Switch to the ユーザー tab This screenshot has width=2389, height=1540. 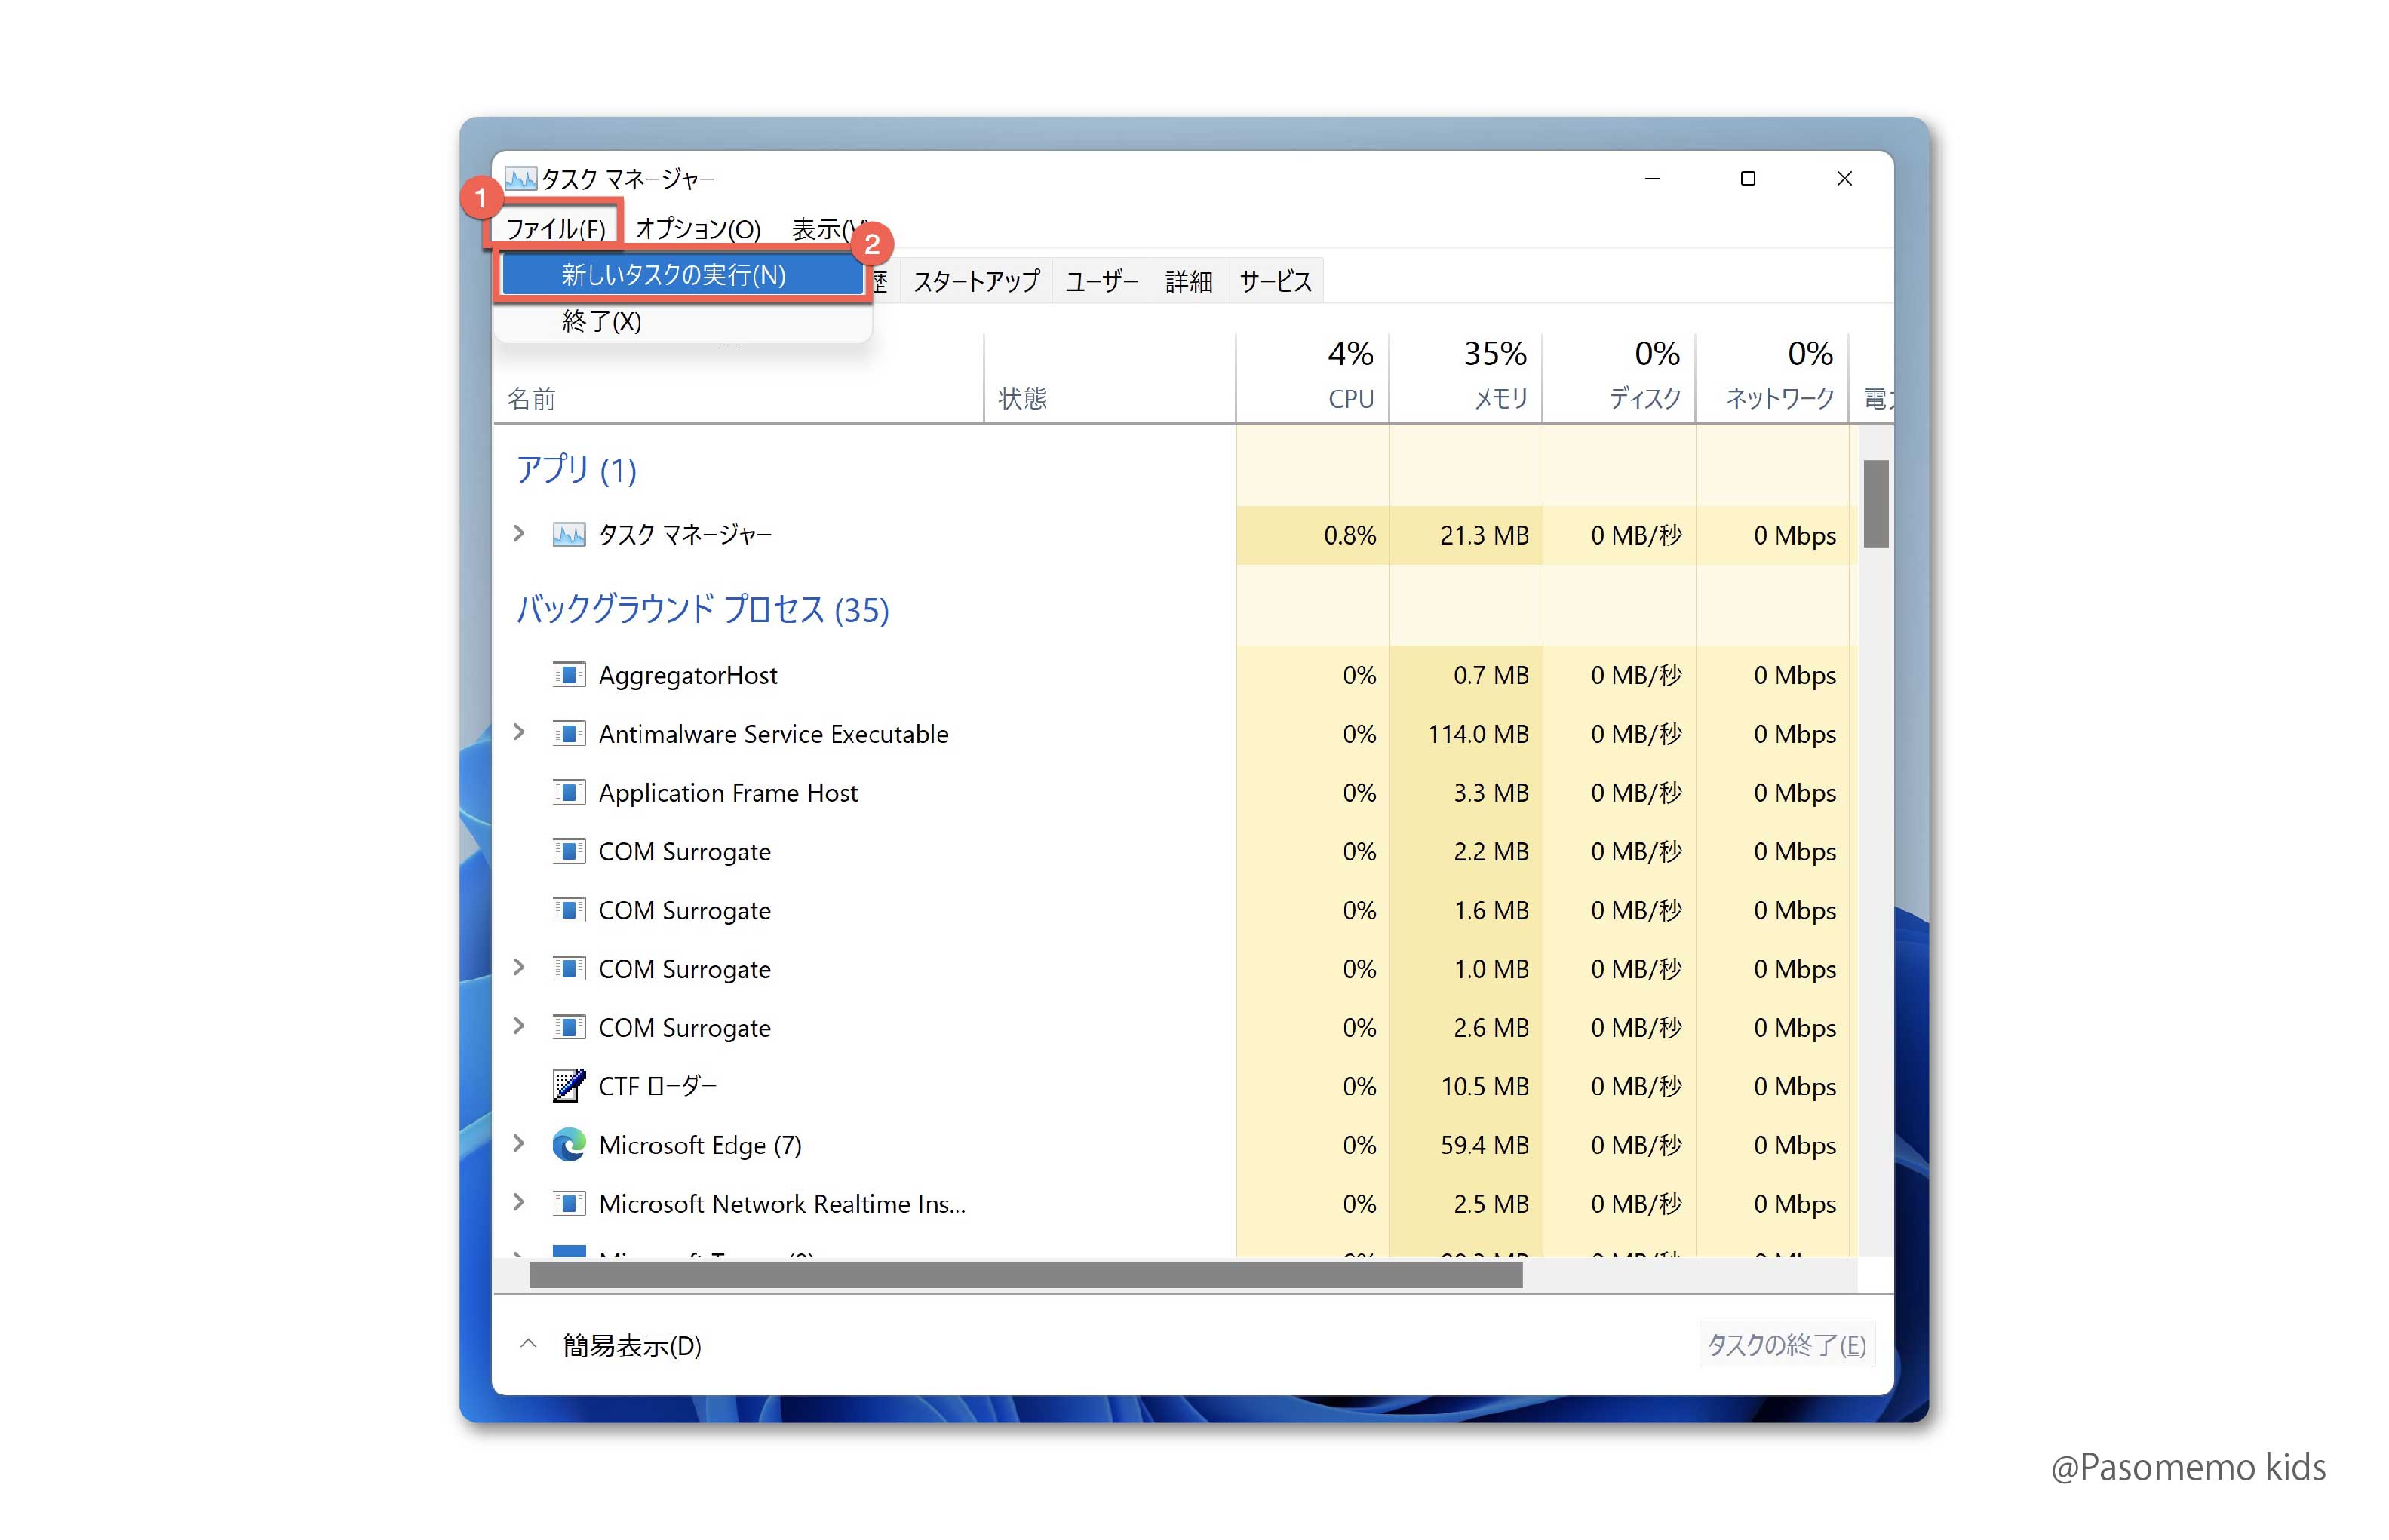point(1101,282)
